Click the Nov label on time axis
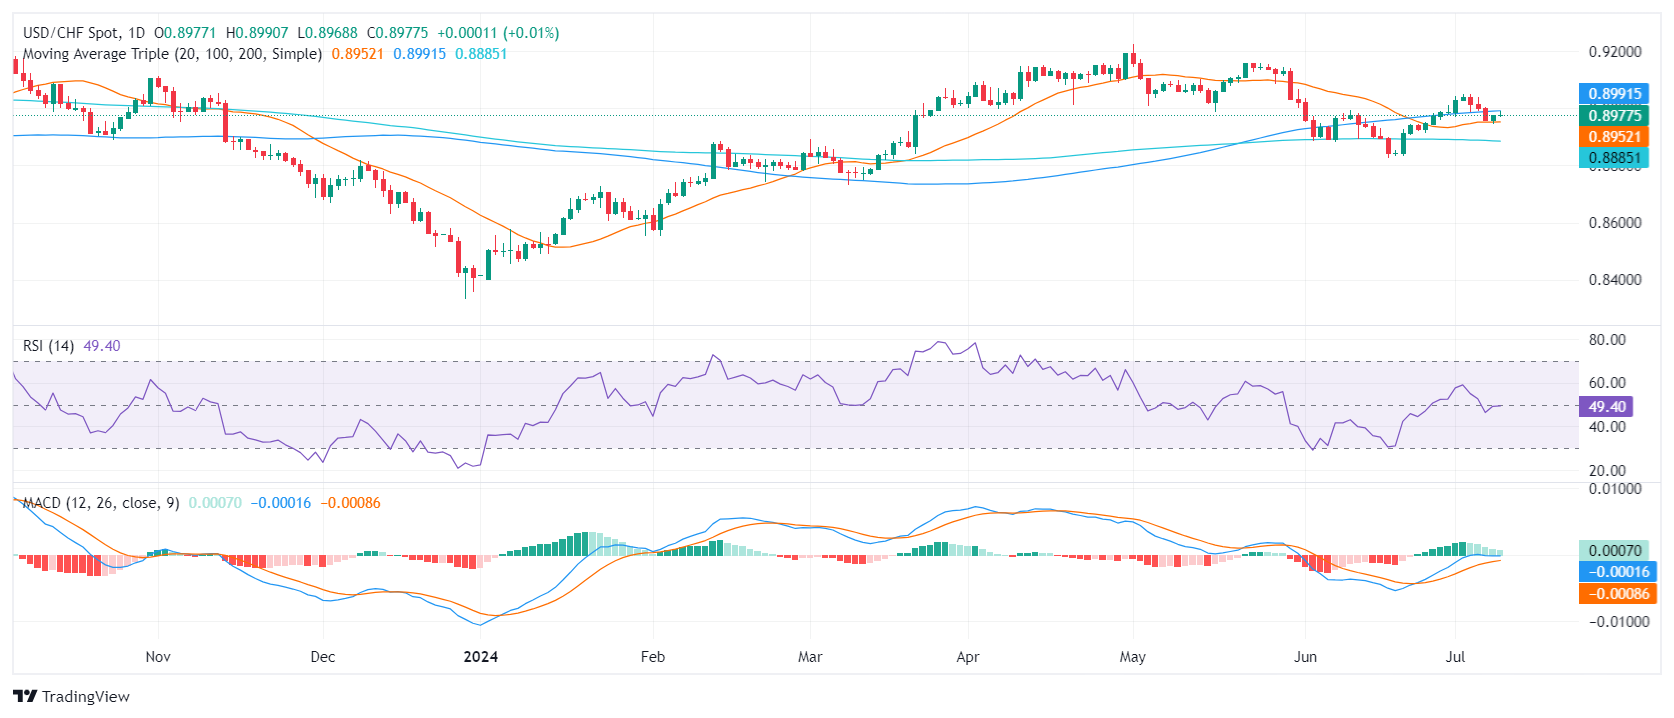The height and width of the screenshot is (718, 1674). 158,657
